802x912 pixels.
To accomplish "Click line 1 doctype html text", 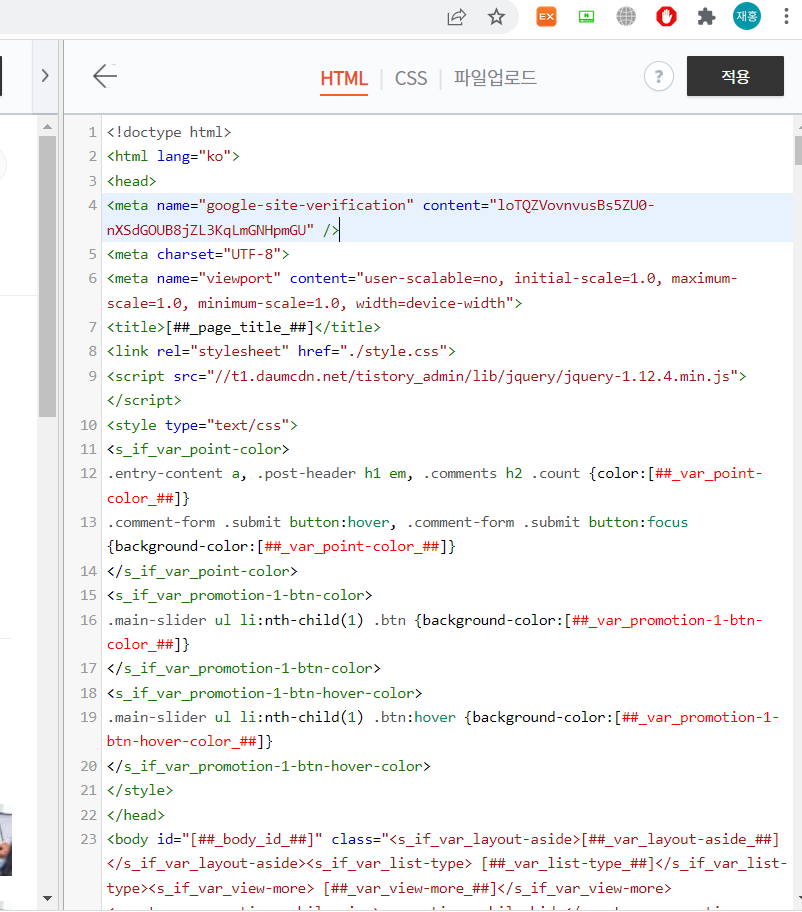I will pyautogui.click(x=169, y=133).
